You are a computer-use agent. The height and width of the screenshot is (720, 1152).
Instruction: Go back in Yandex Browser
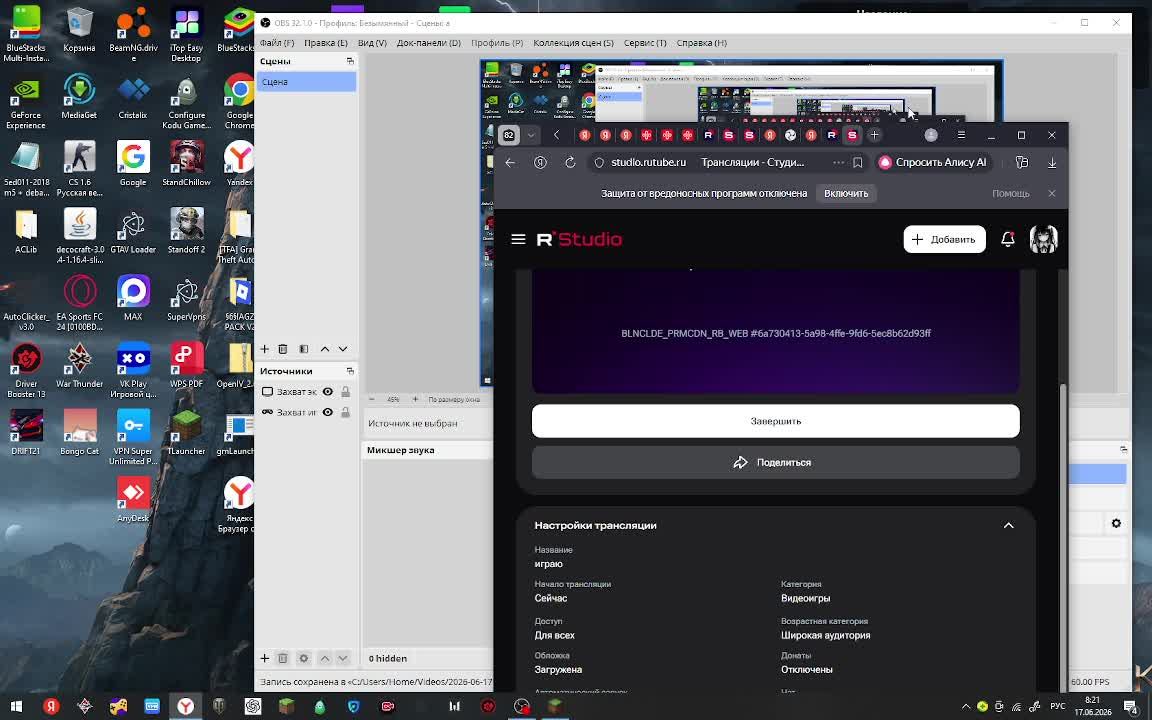[511, 162]
